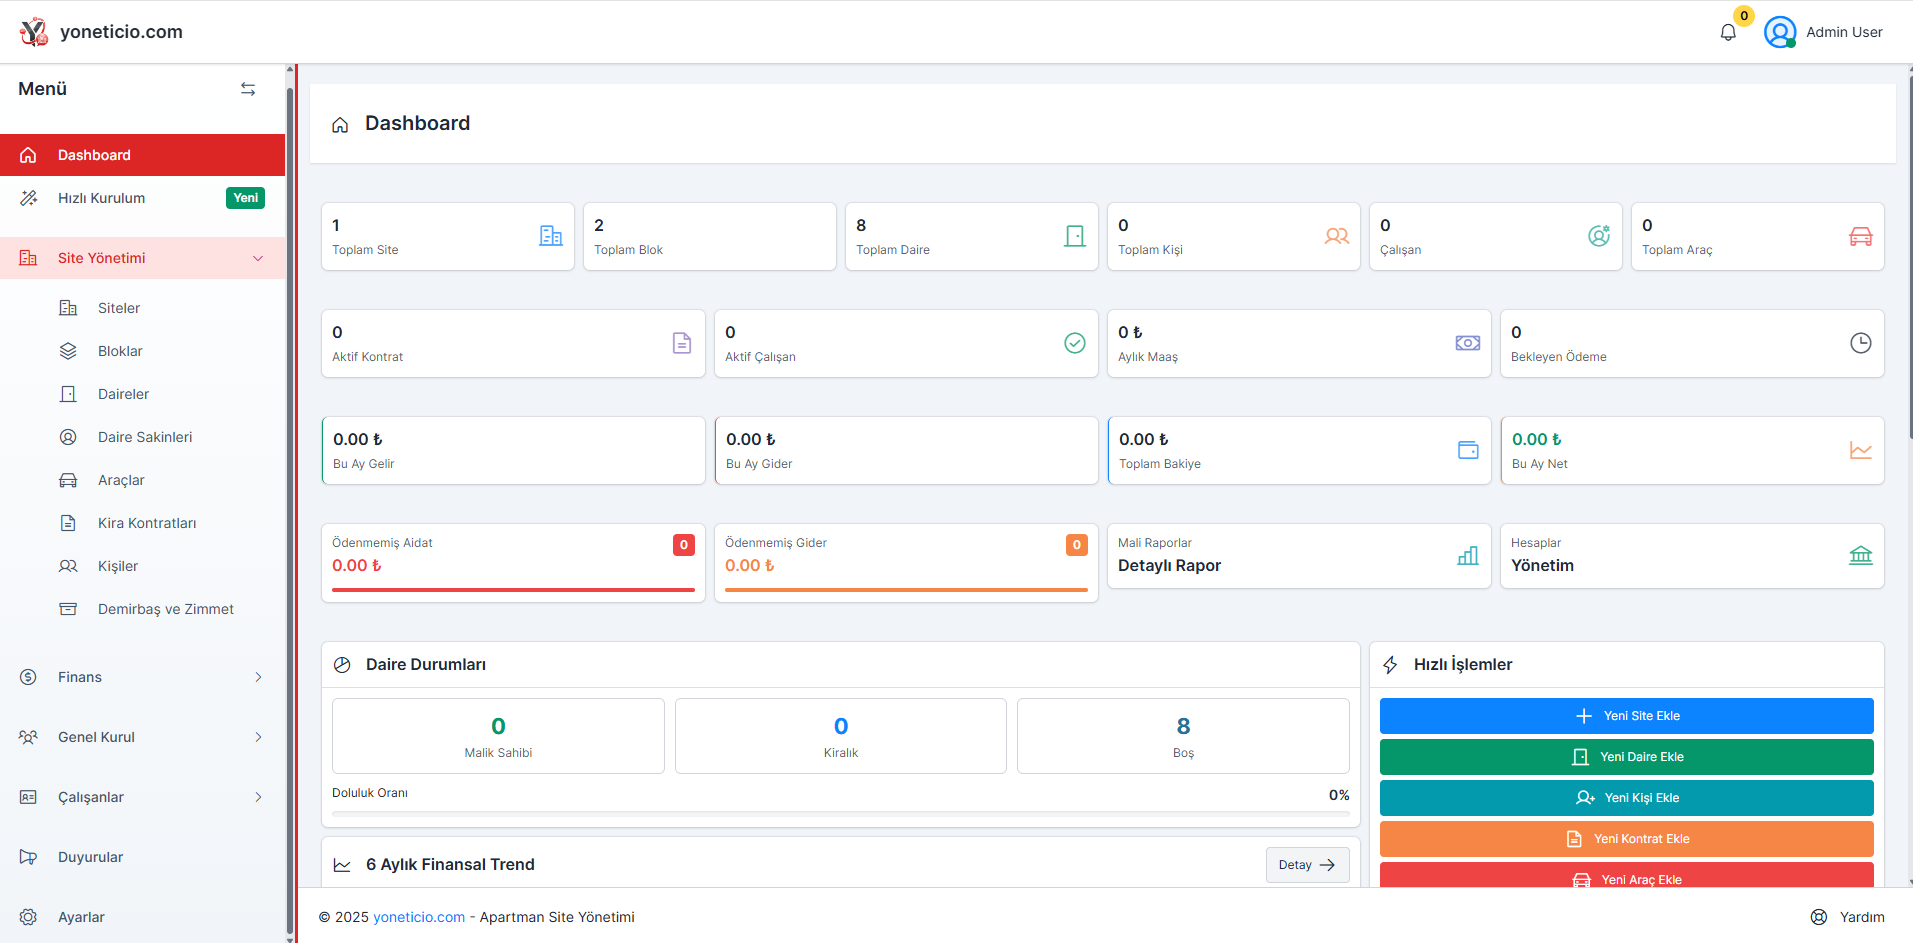This screenshot has width=1913, height=943.
Task: Click the door icon in Toplam Daire card
Action: coord(1074,237)
